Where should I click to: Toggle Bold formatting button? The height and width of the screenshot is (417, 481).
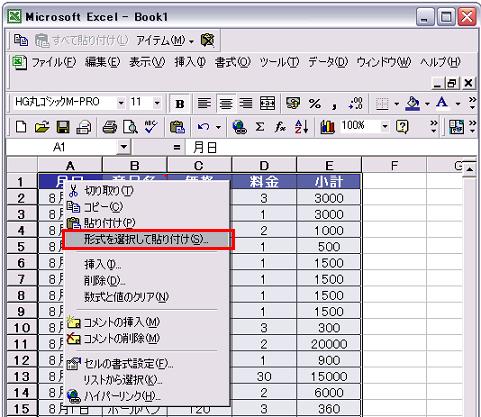pyautogui.click(x=180, y=104)
